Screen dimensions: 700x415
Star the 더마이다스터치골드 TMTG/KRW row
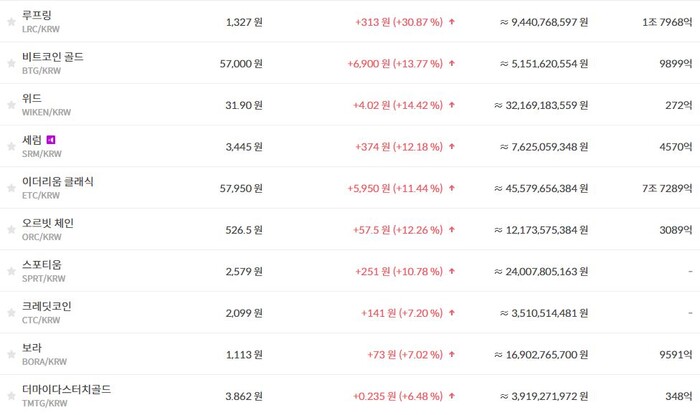(x=11, y=396)
